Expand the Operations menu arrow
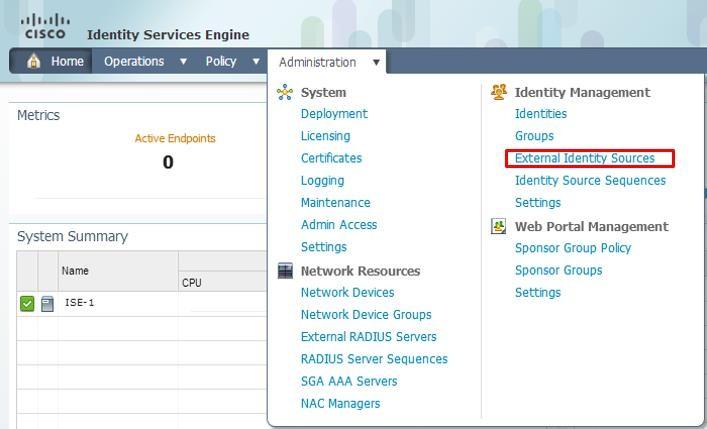 point(183,61)
